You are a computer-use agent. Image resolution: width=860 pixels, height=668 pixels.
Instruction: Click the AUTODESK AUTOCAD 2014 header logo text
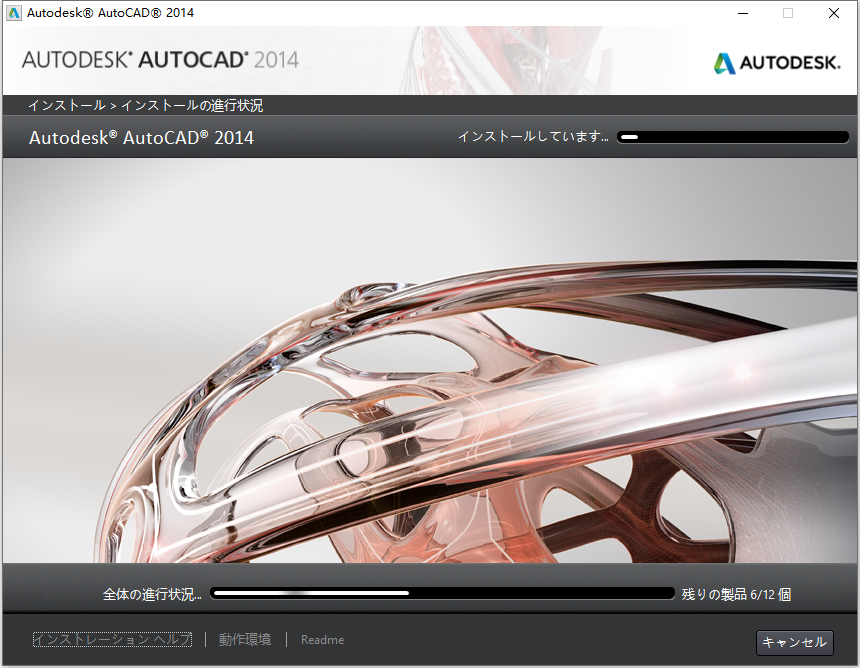point(160,60)
